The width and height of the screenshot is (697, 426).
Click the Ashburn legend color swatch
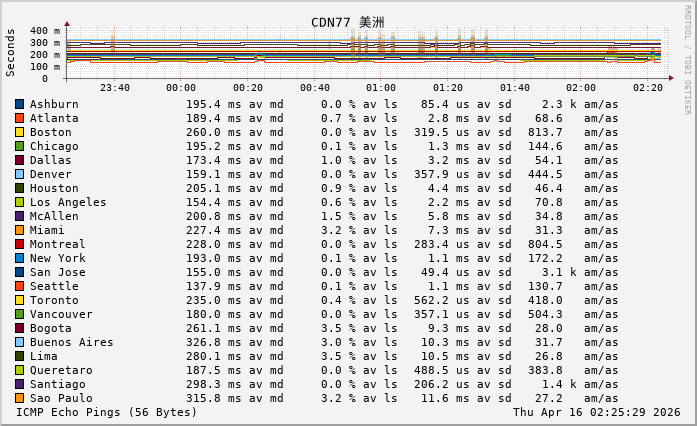point(20,104)
